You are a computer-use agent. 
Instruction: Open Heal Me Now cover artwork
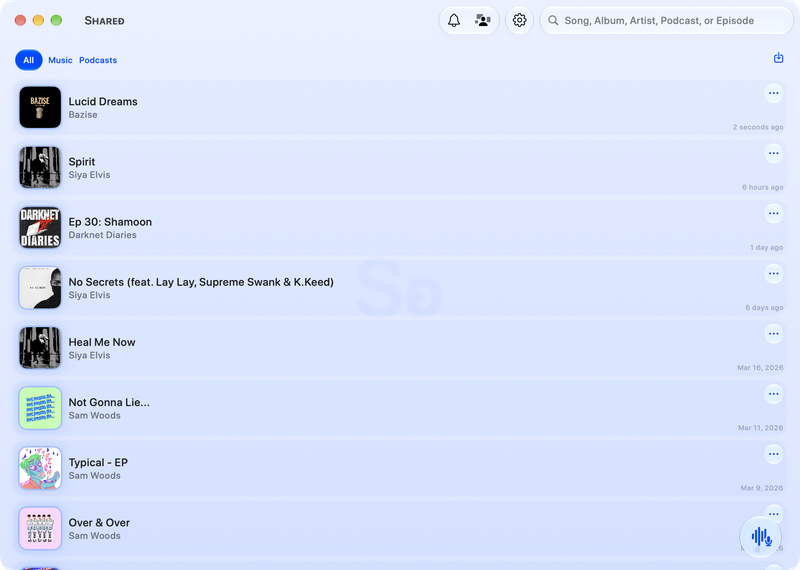pos(40,348)
